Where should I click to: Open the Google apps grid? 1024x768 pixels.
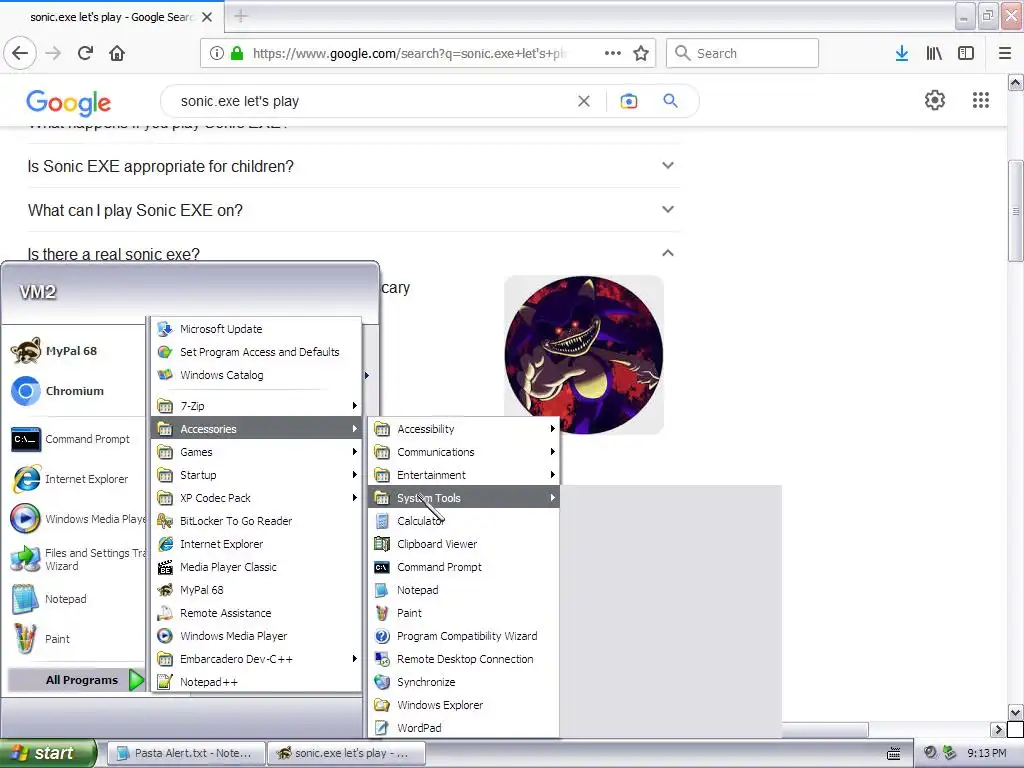[980, 100]
